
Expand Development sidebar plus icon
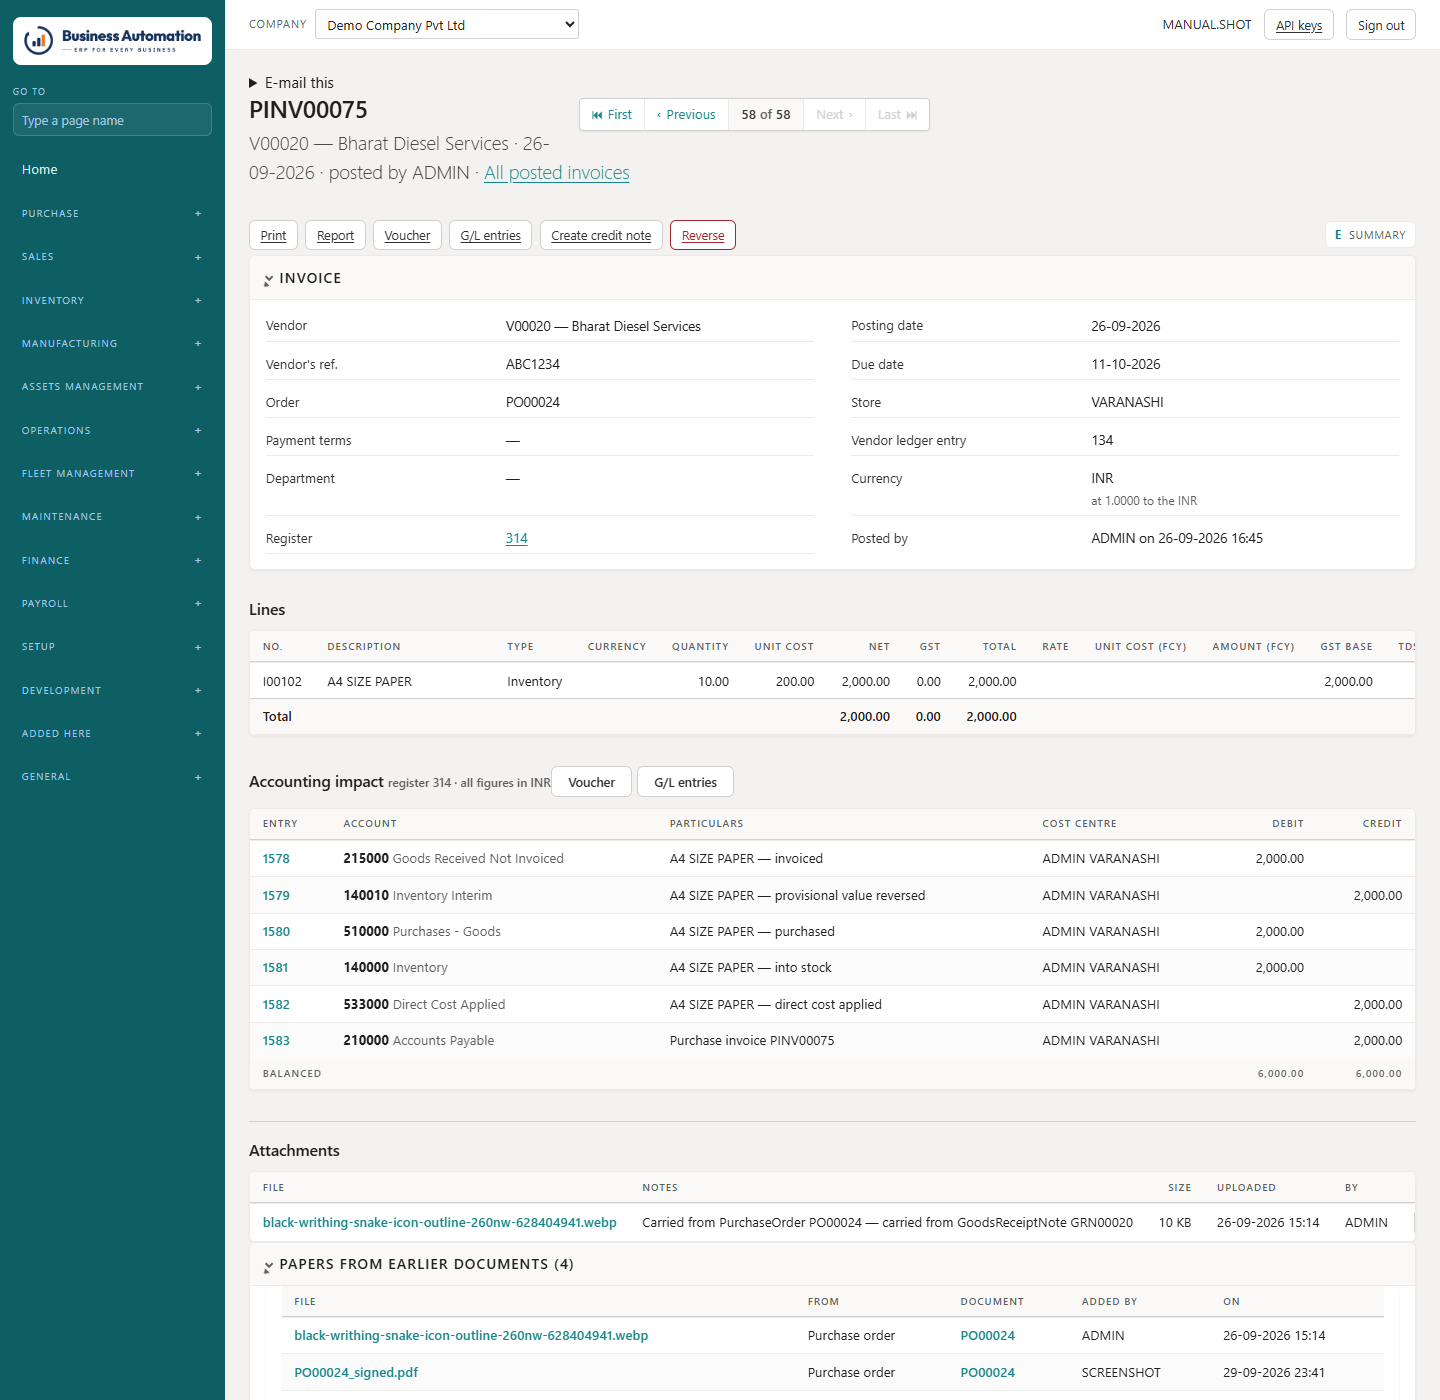pyautogui.click(x=198, y=691)
